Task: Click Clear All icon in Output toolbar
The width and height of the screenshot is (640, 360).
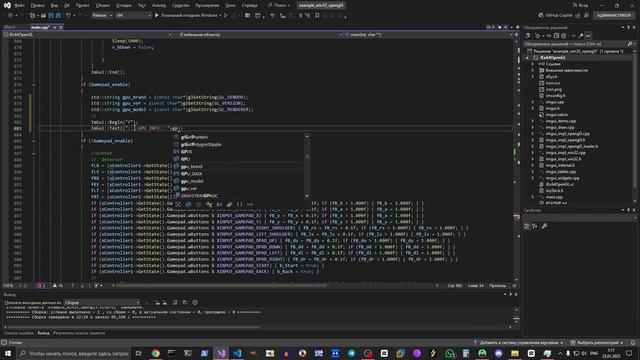Action: tap(175, 302)
